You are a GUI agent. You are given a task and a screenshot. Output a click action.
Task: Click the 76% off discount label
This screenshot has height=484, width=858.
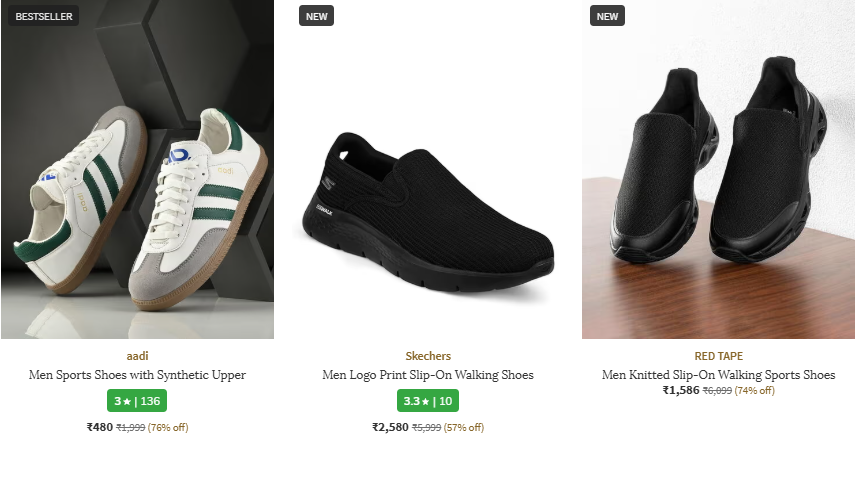(168, 428)
